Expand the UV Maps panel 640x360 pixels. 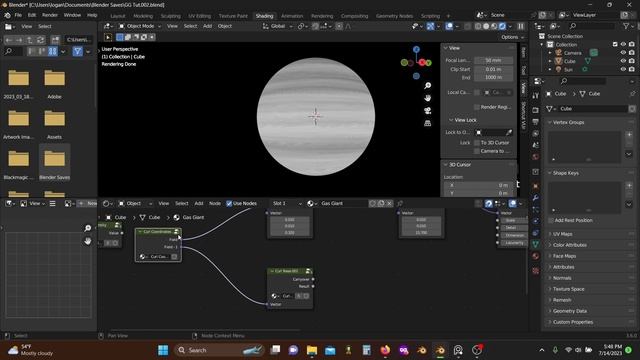point(550,234)
